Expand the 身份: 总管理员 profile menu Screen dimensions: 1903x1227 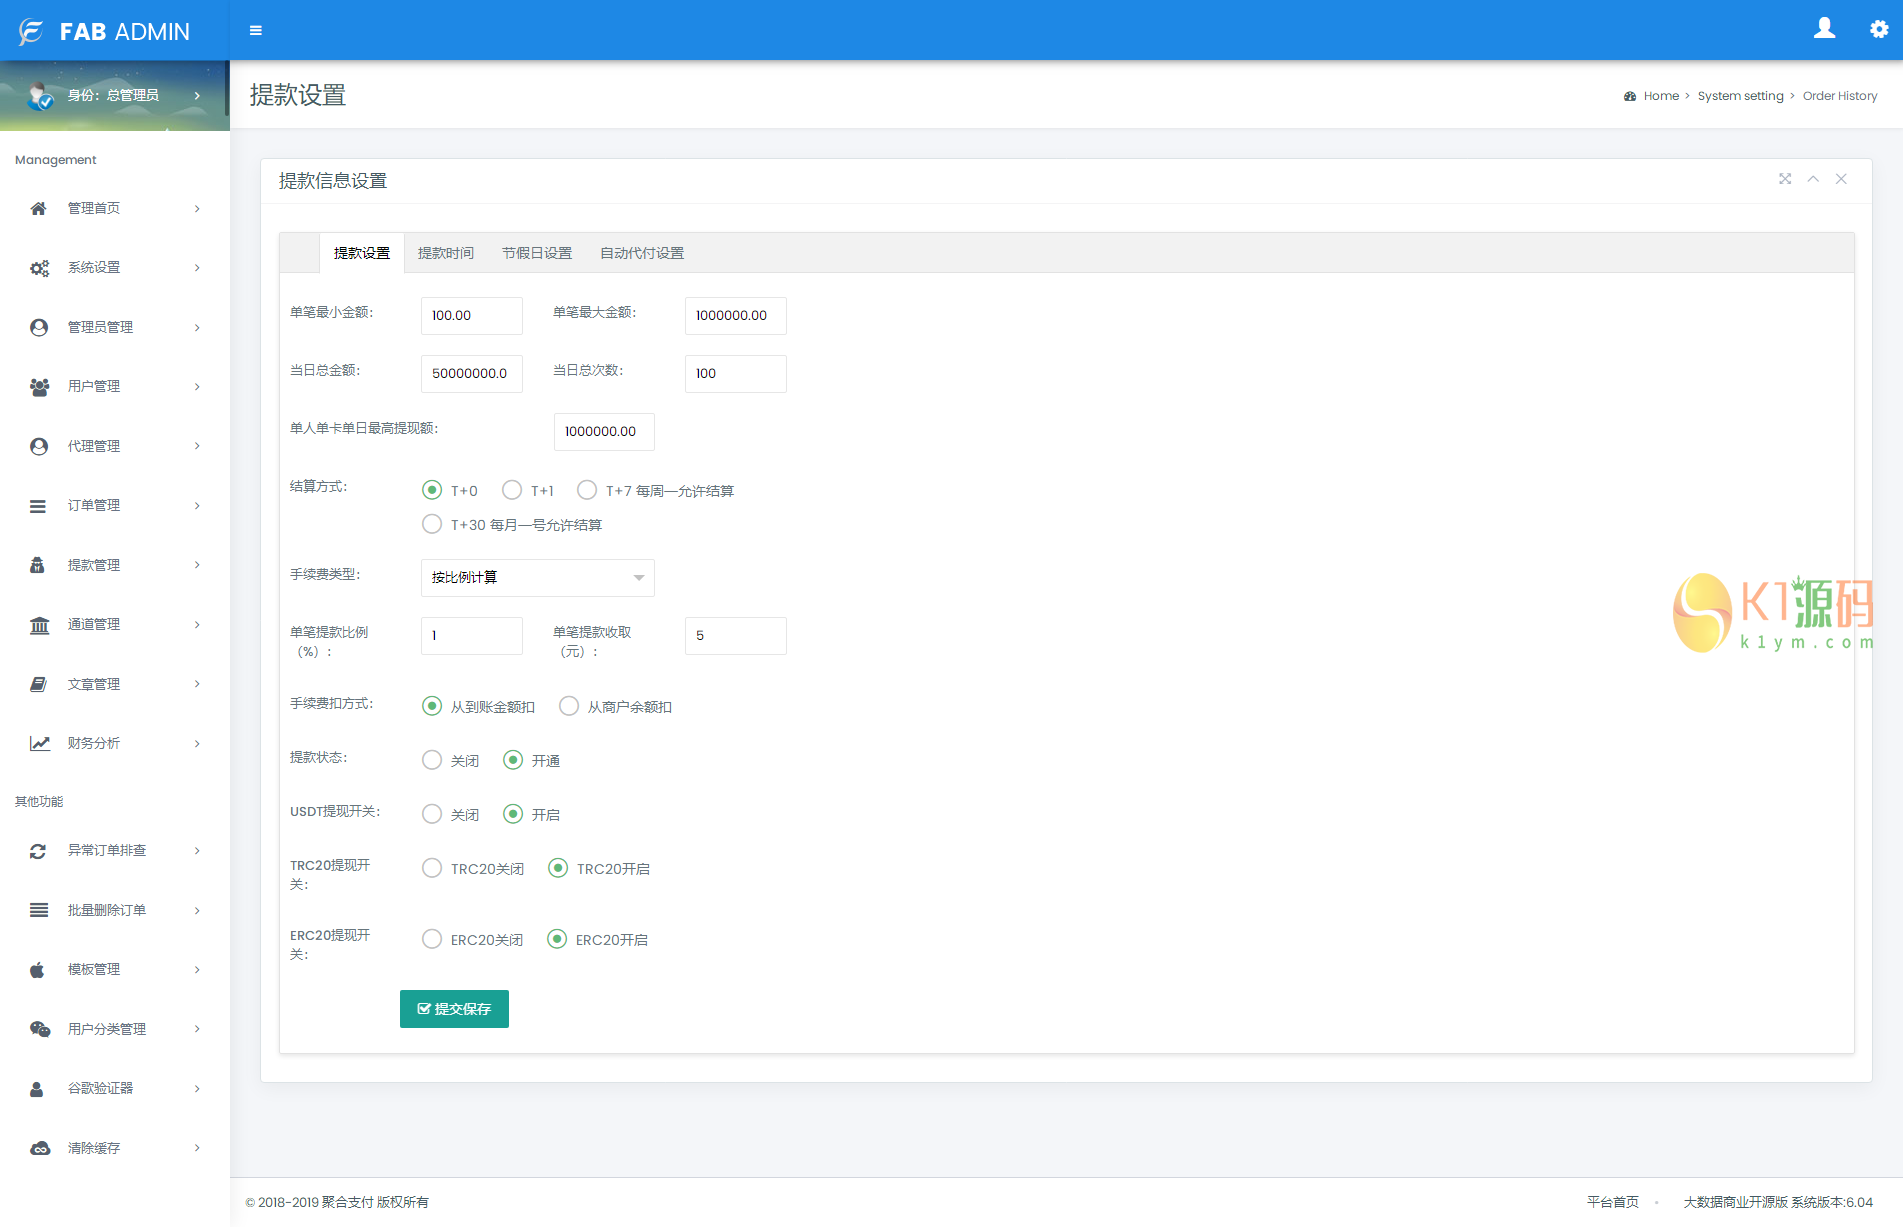click(115, 96)
